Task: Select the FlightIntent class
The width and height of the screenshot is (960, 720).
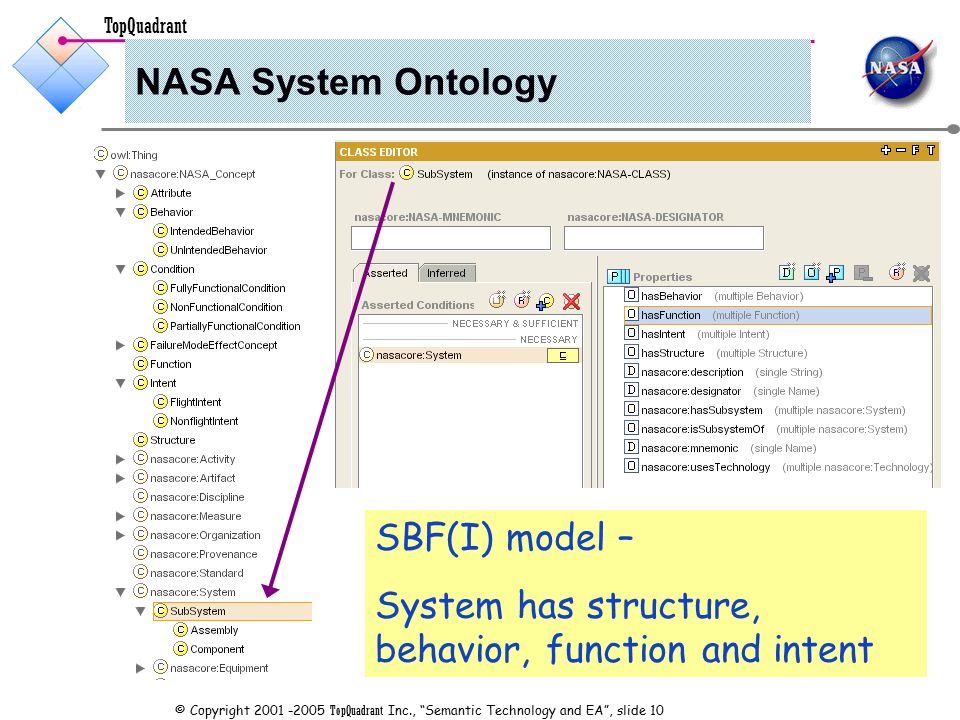Action: 196,402
